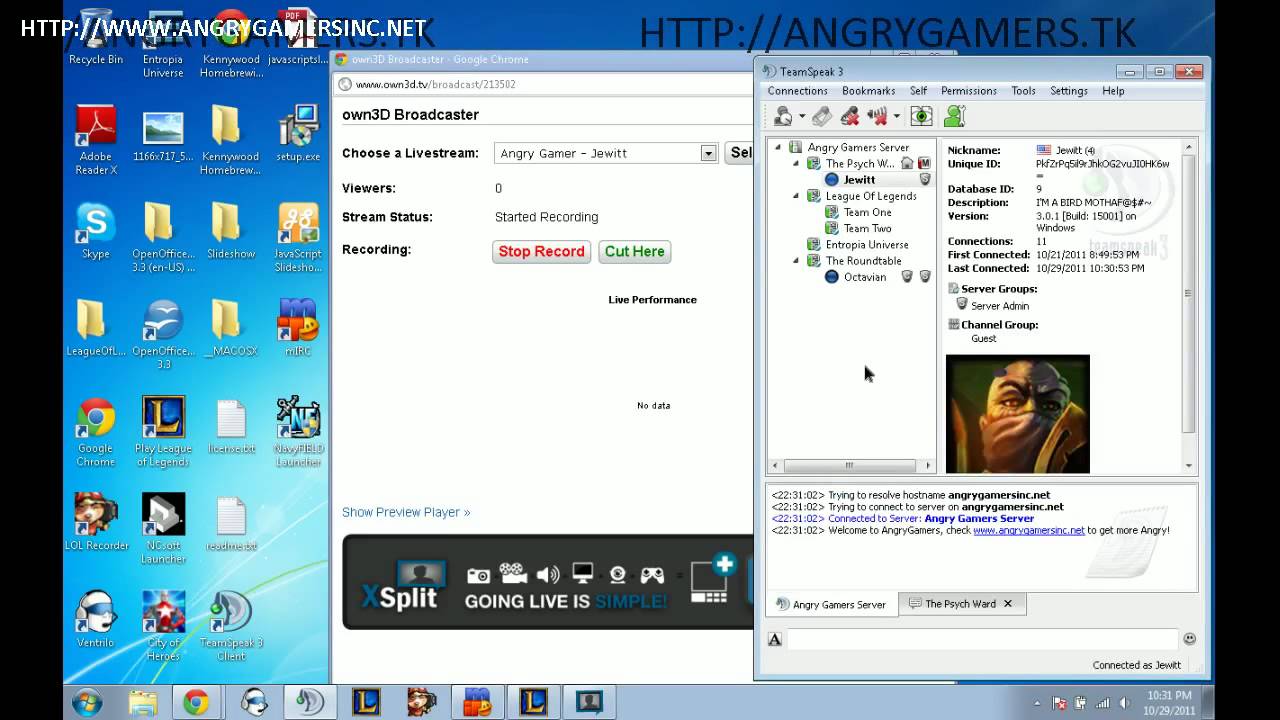This screenshot has width=1280, height=720.
Task: Click the info panel scroll down arrow
Action: (x=1189, y=465)
